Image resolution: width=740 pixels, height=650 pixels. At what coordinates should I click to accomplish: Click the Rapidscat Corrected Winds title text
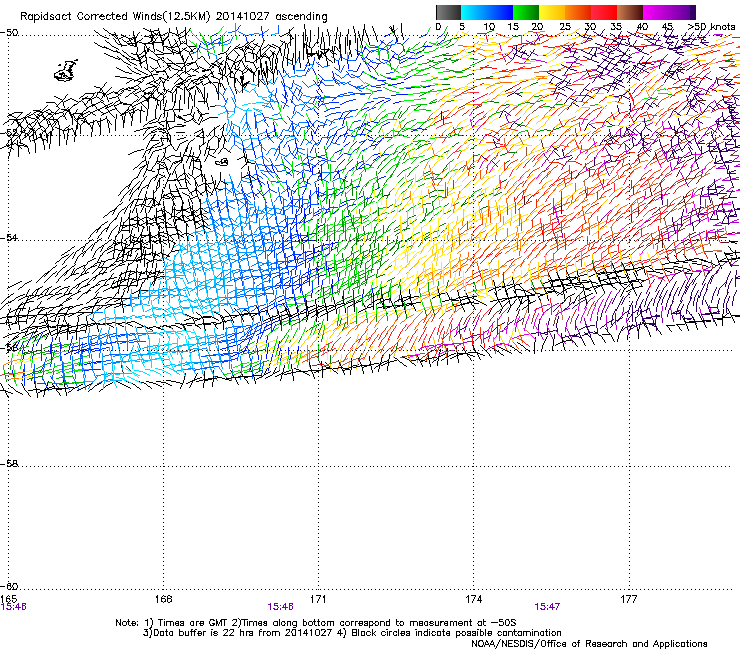[x=174, y=17]
